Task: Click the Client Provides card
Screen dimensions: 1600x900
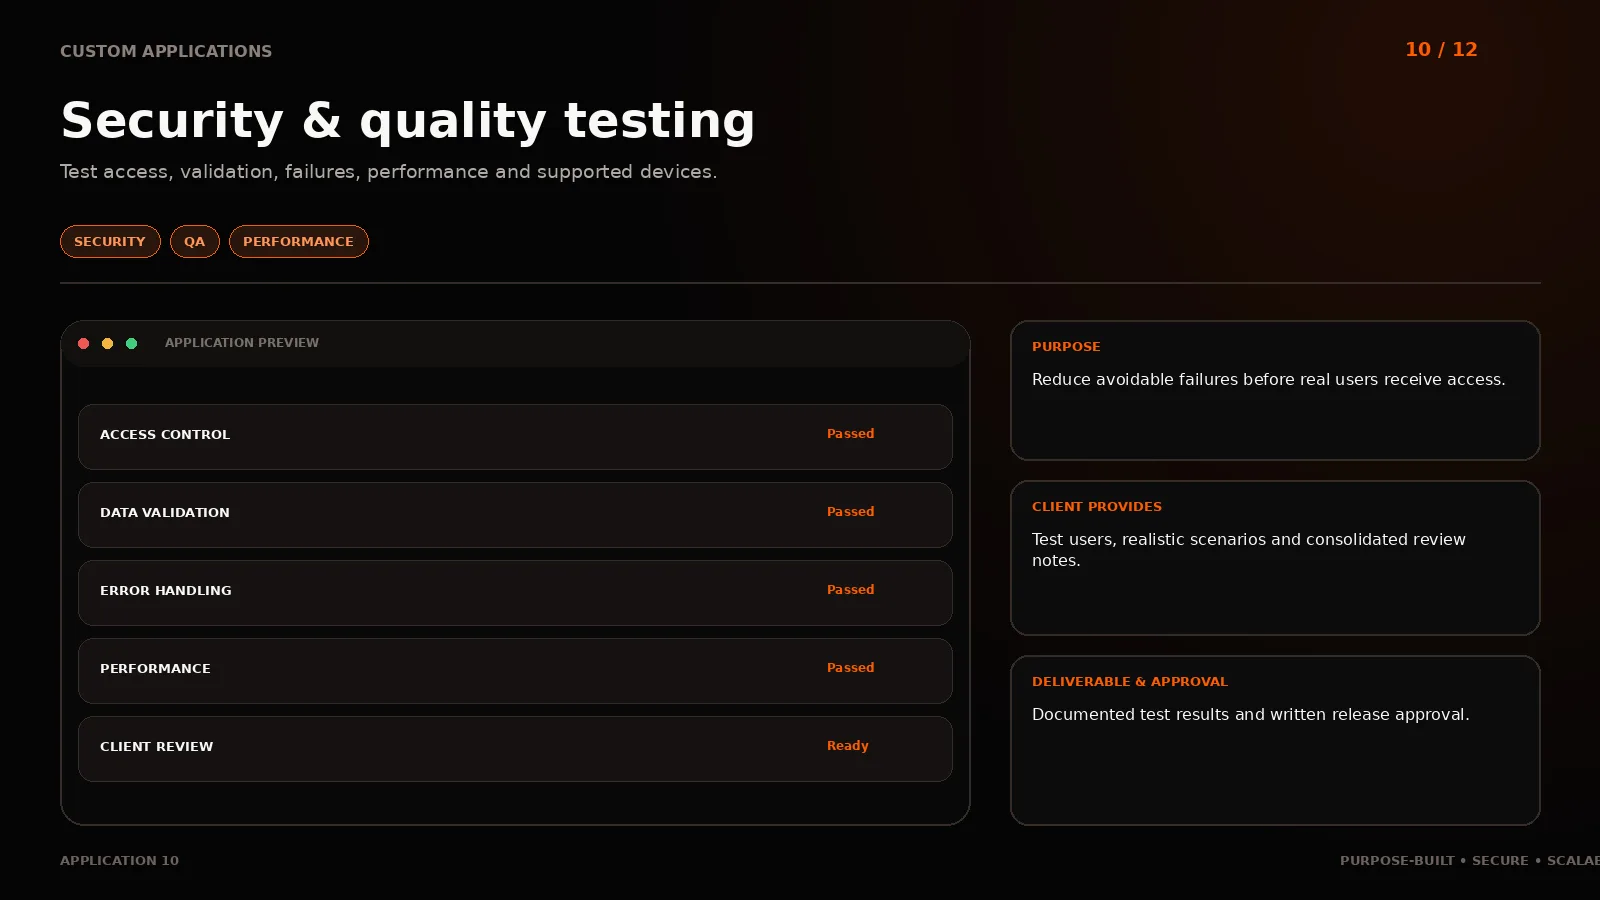Action: [1275, 558]
